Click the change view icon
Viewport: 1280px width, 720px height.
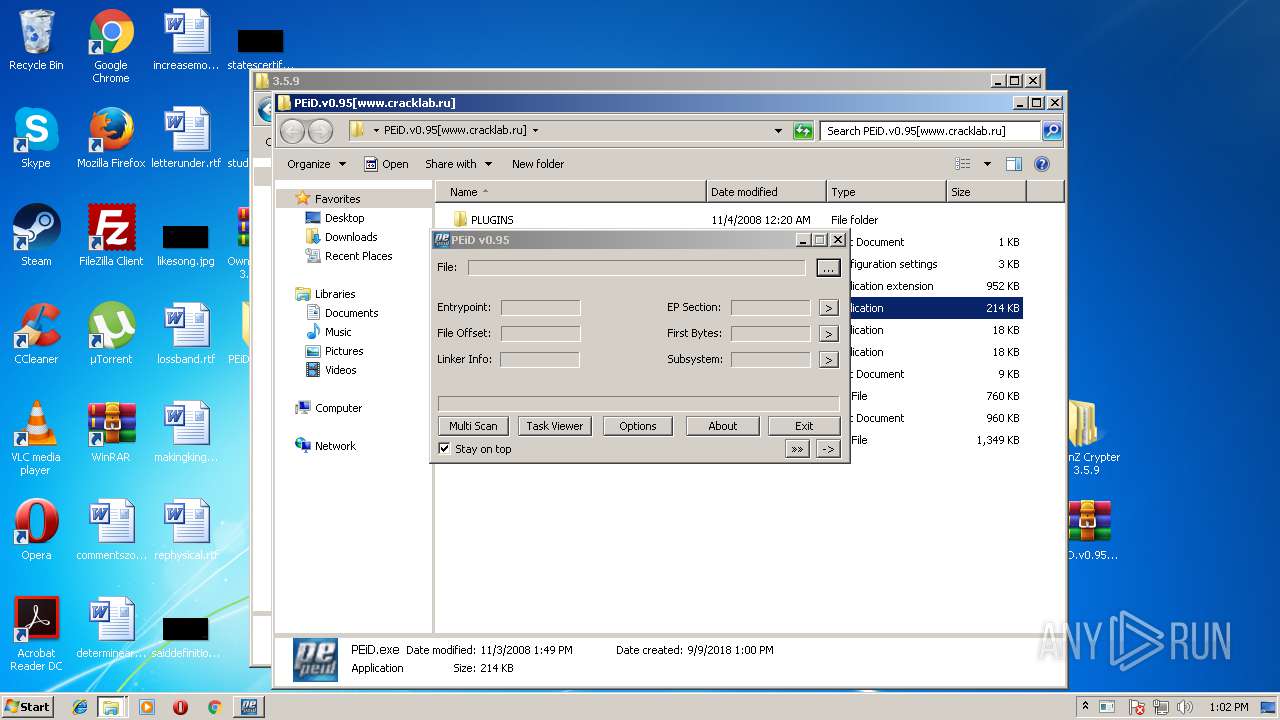963,164
